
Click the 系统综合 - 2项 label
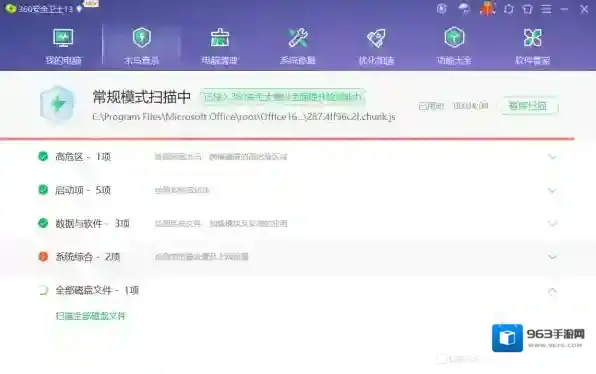click(x=88, y=257)
